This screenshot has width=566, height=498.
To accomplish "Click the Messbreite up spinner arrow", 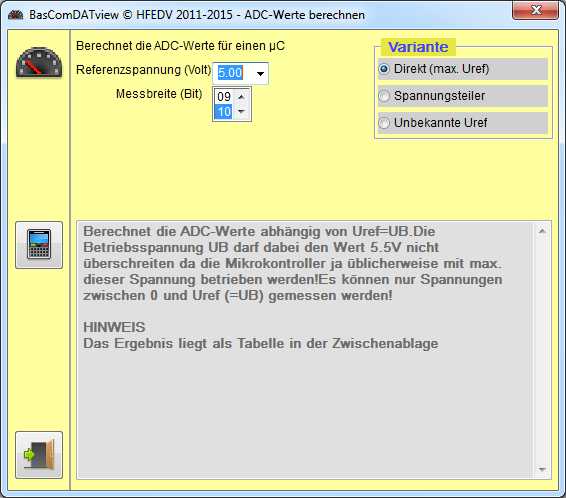I will tap(241, 97).
